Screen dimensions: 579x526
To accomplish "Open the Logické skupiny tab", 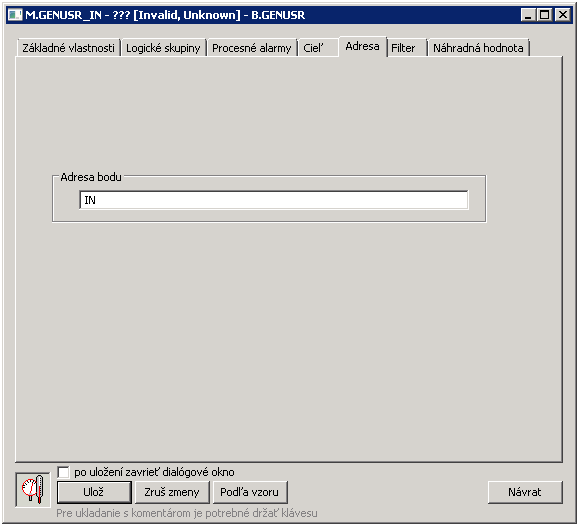I will pyautogui.click(x=163, y=48).
